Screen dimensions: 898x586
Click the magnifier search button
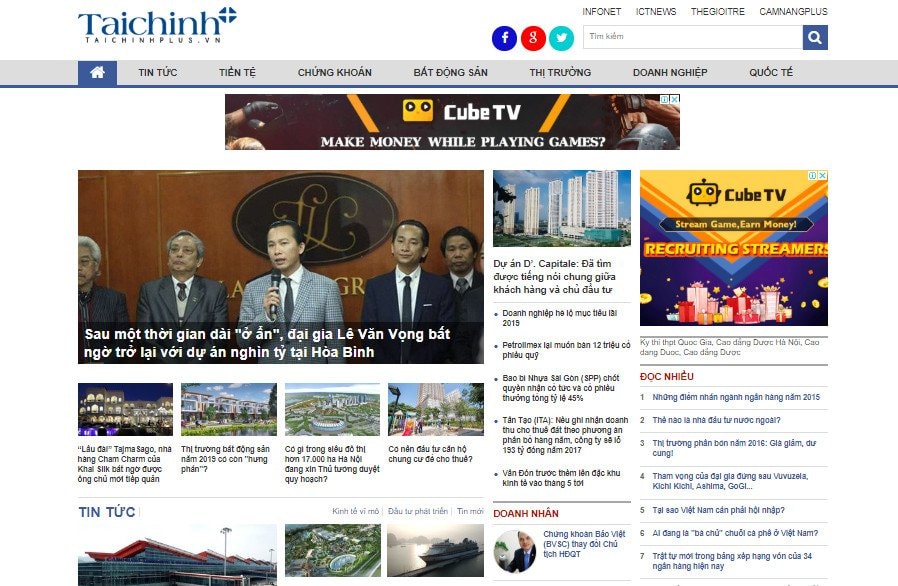point(815,38)
